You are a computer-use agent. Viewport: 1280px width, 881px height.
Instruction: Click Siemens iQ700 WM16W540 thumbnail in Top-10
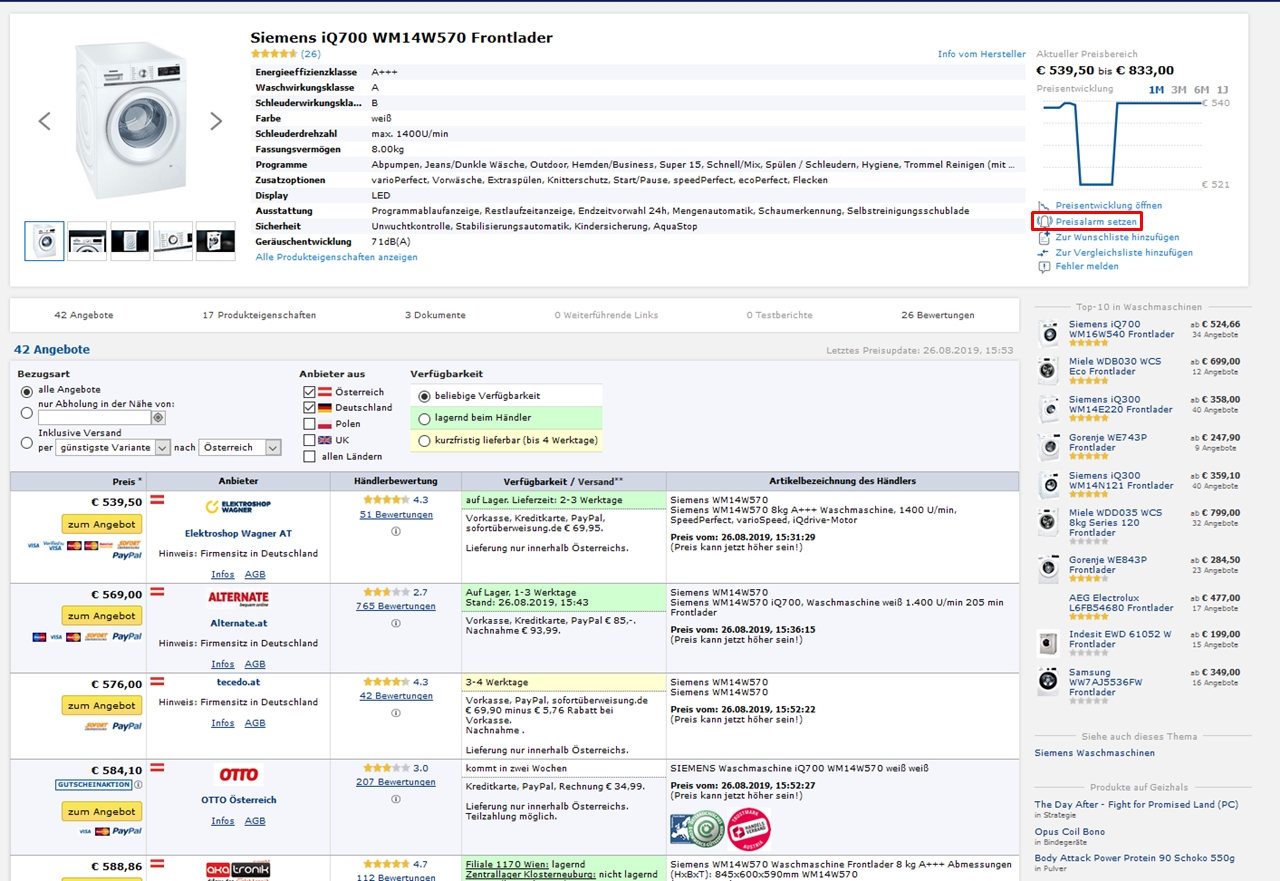point(1048,332)
